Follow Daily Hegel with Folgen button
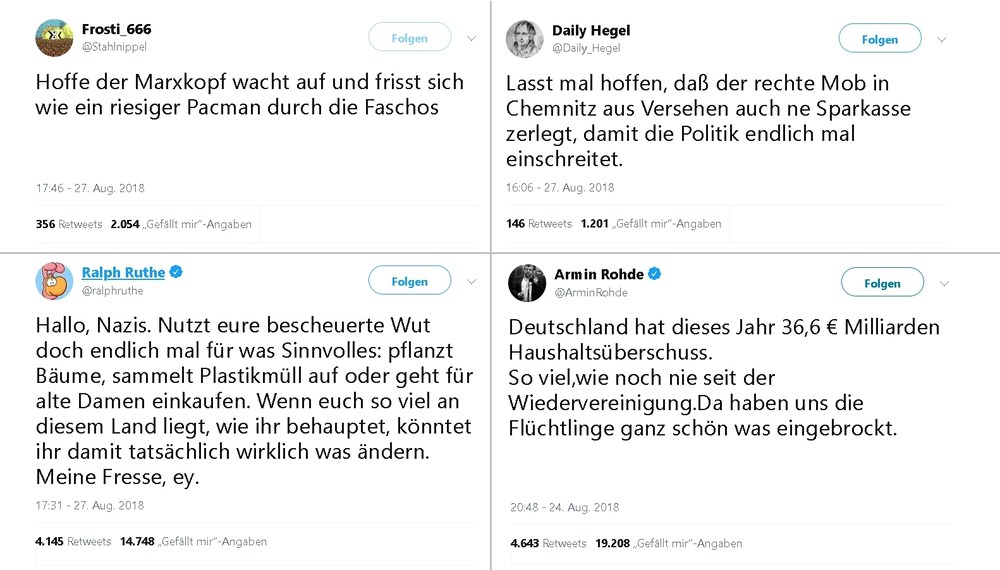1000x570 pixels. click(879, 39)
